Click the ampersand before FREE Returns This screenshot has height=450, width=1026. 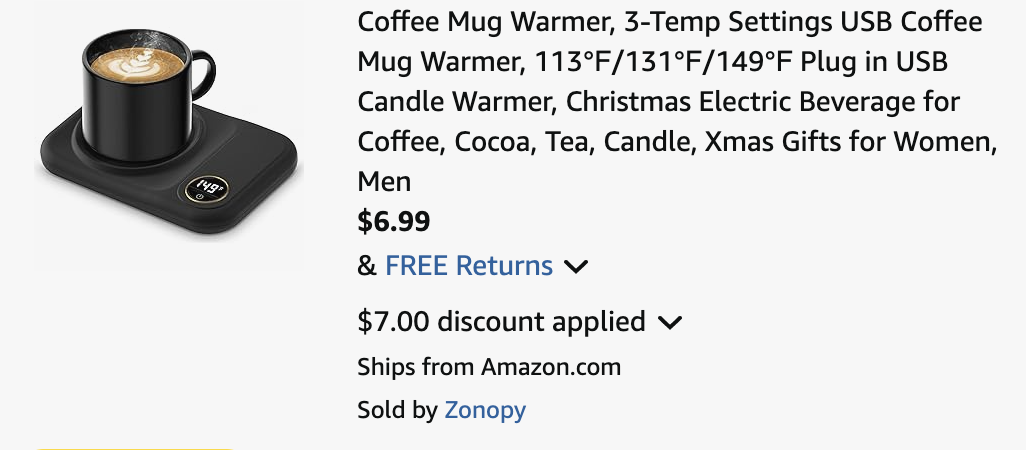(x=366, y=266)
